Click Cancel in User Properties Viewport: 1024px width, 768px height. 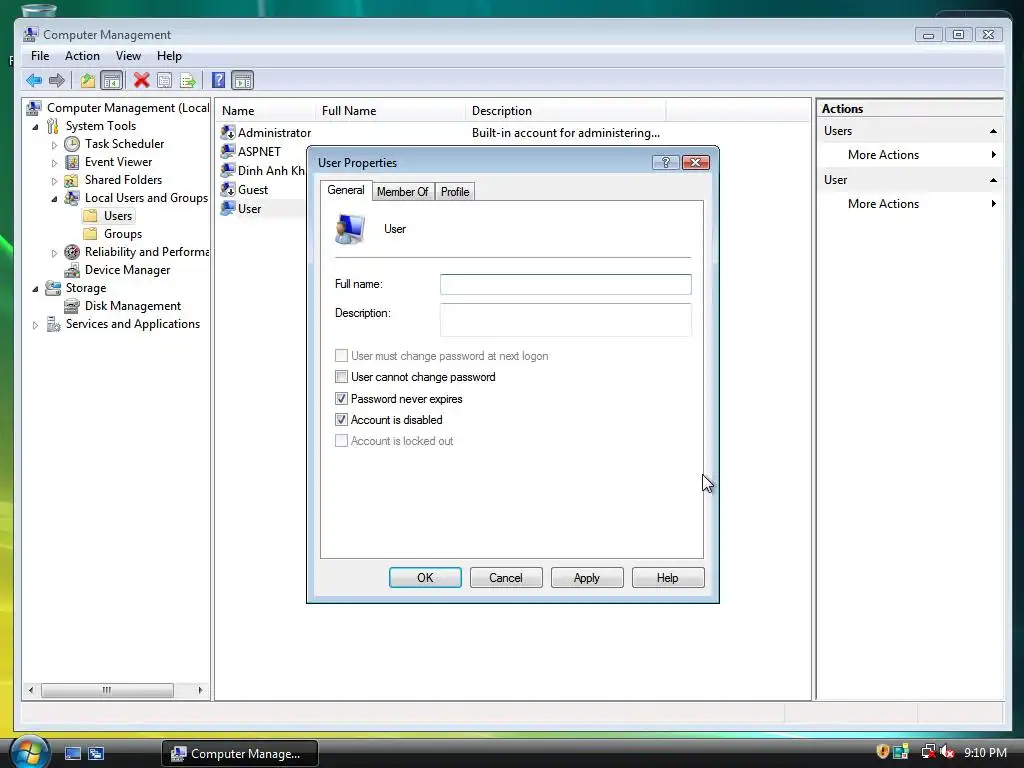click(506, 578)
